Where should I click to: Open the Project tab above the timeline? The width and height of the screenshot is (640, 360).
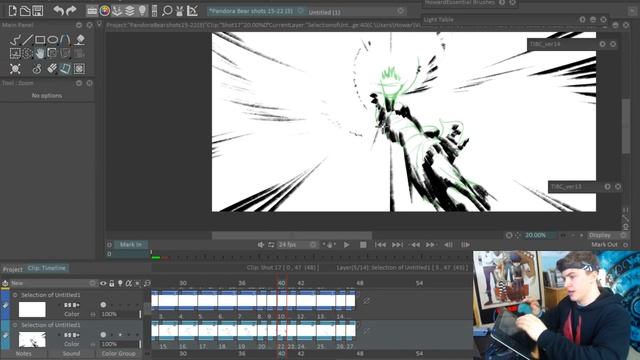(x=13, y=269)
